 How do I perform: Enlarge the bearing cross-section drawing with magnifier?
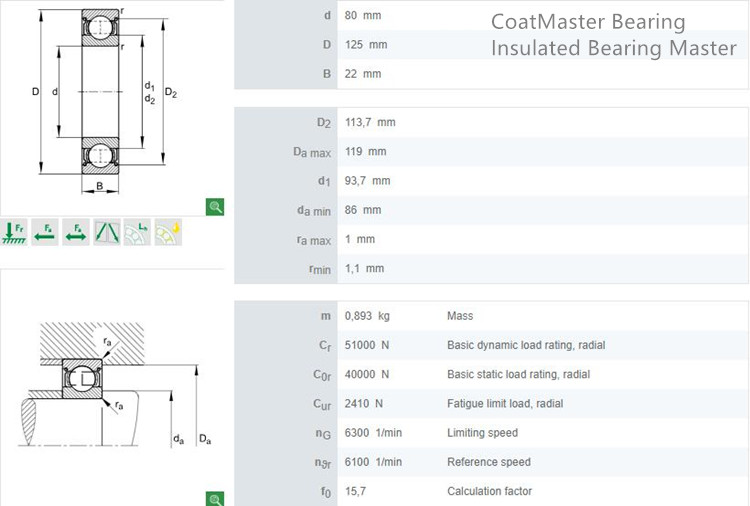click(215, 207)
